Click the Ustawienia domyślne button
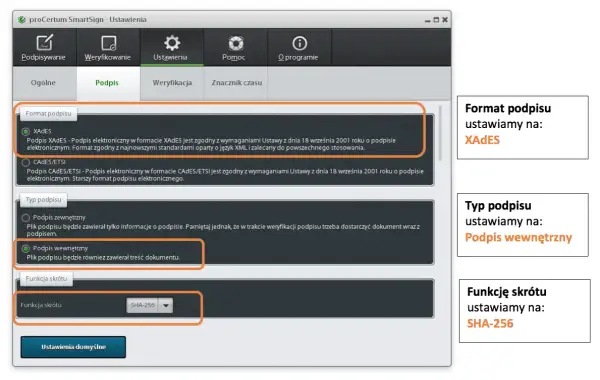Screen dimensions: 600x380 [x=73, y=347]
